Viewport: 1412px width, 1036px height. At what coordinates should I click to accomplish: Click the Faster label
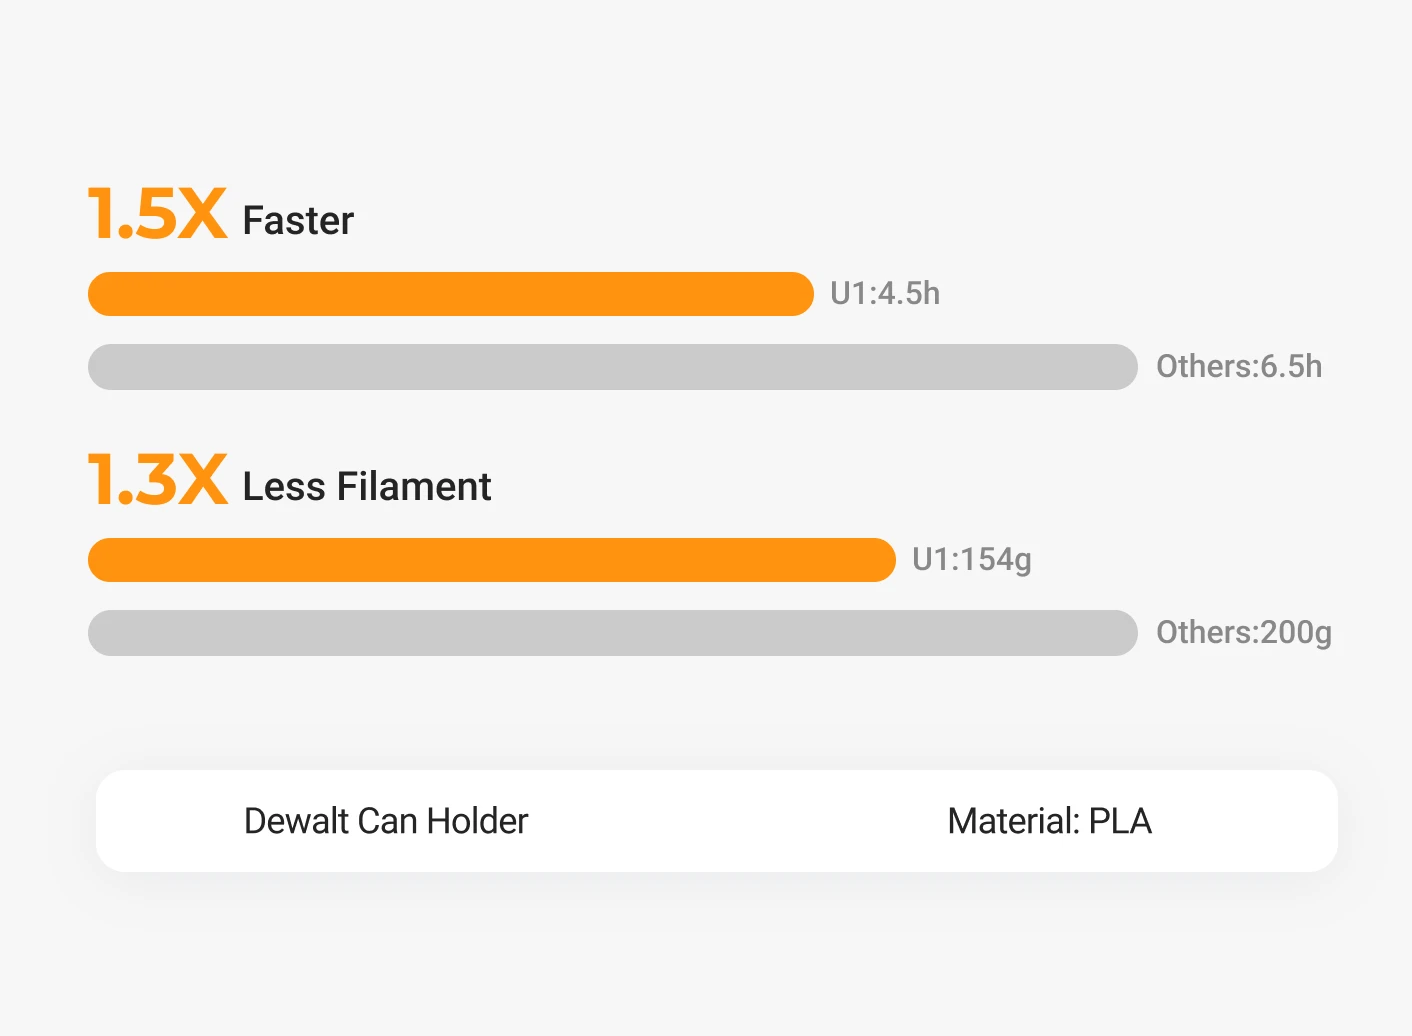(298, 221)
